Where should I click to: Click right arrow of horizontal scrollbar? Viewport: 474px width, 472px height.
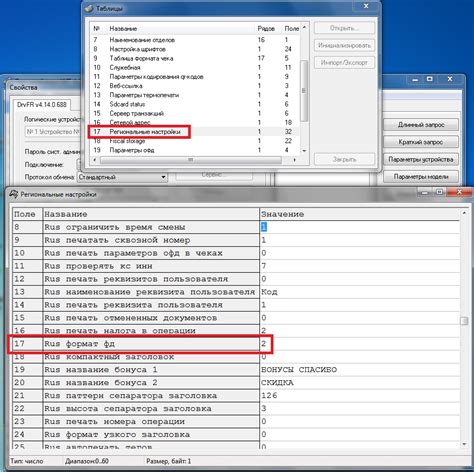point(295,160)
